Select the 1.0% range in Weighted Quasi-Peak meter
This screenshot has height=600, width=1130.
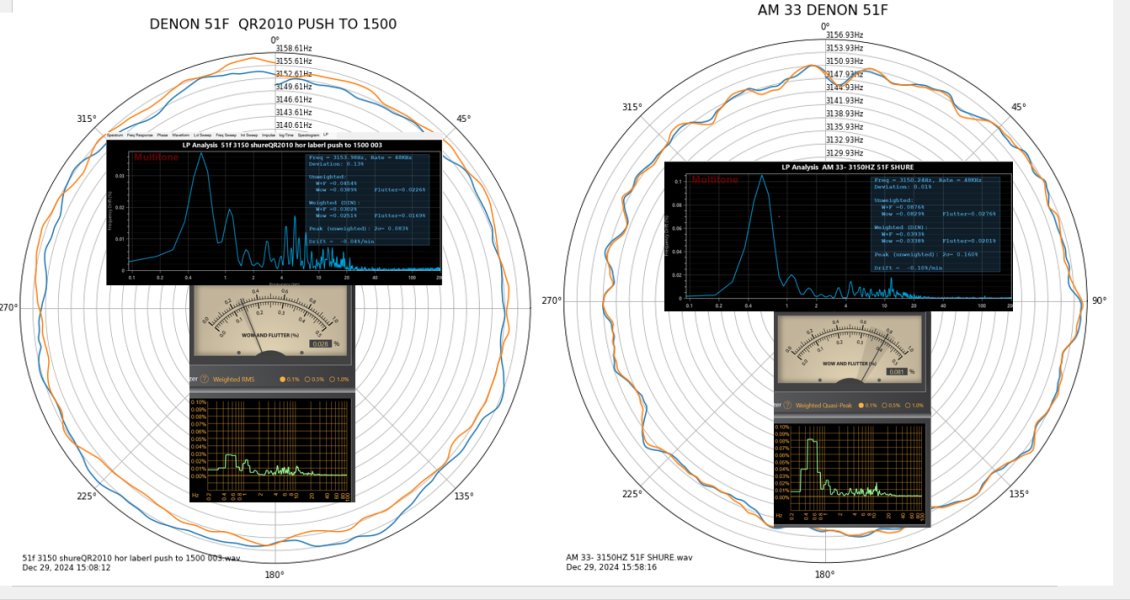[917, 406]
